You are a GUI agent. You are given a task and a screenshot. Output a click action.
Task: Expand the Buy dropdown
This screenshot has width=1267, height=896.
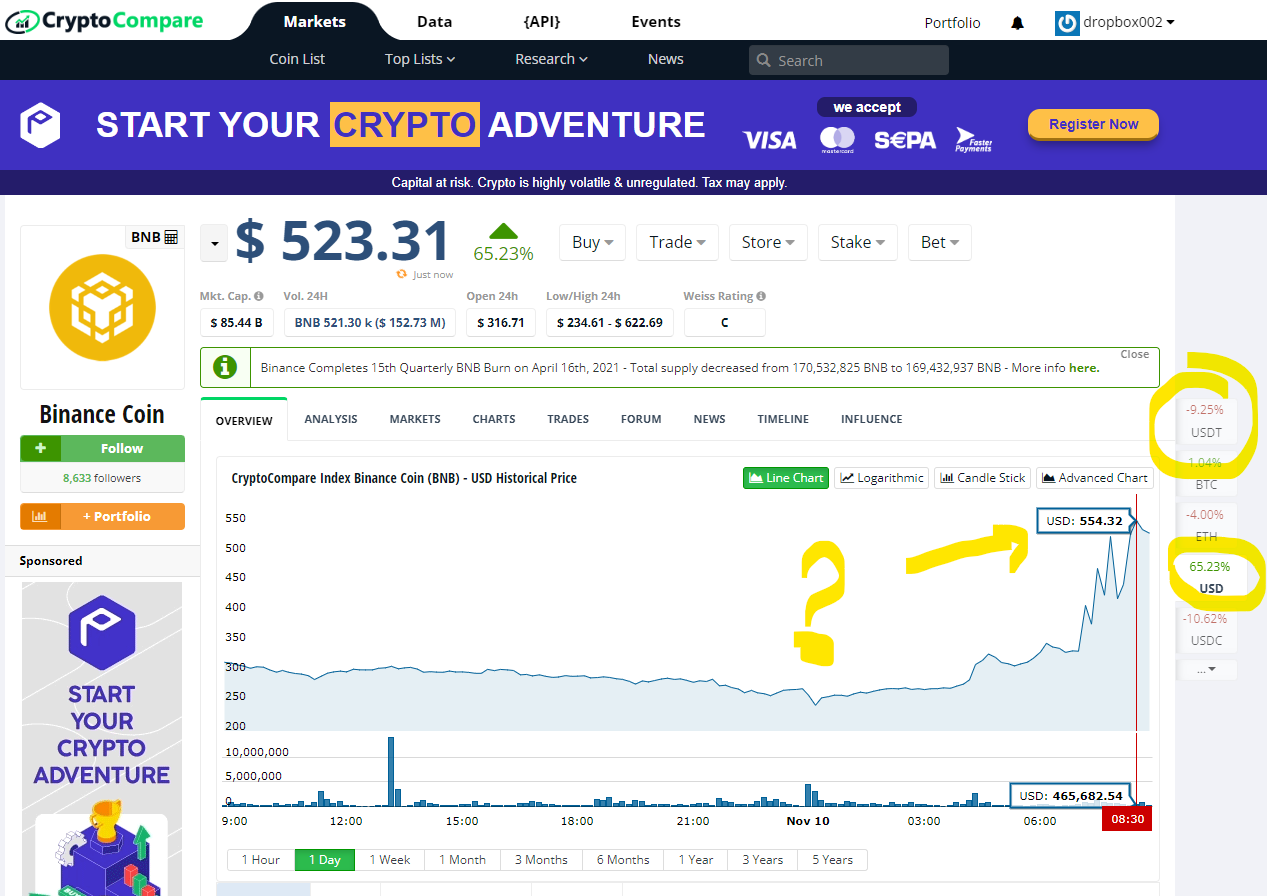[x=592, y=242]
